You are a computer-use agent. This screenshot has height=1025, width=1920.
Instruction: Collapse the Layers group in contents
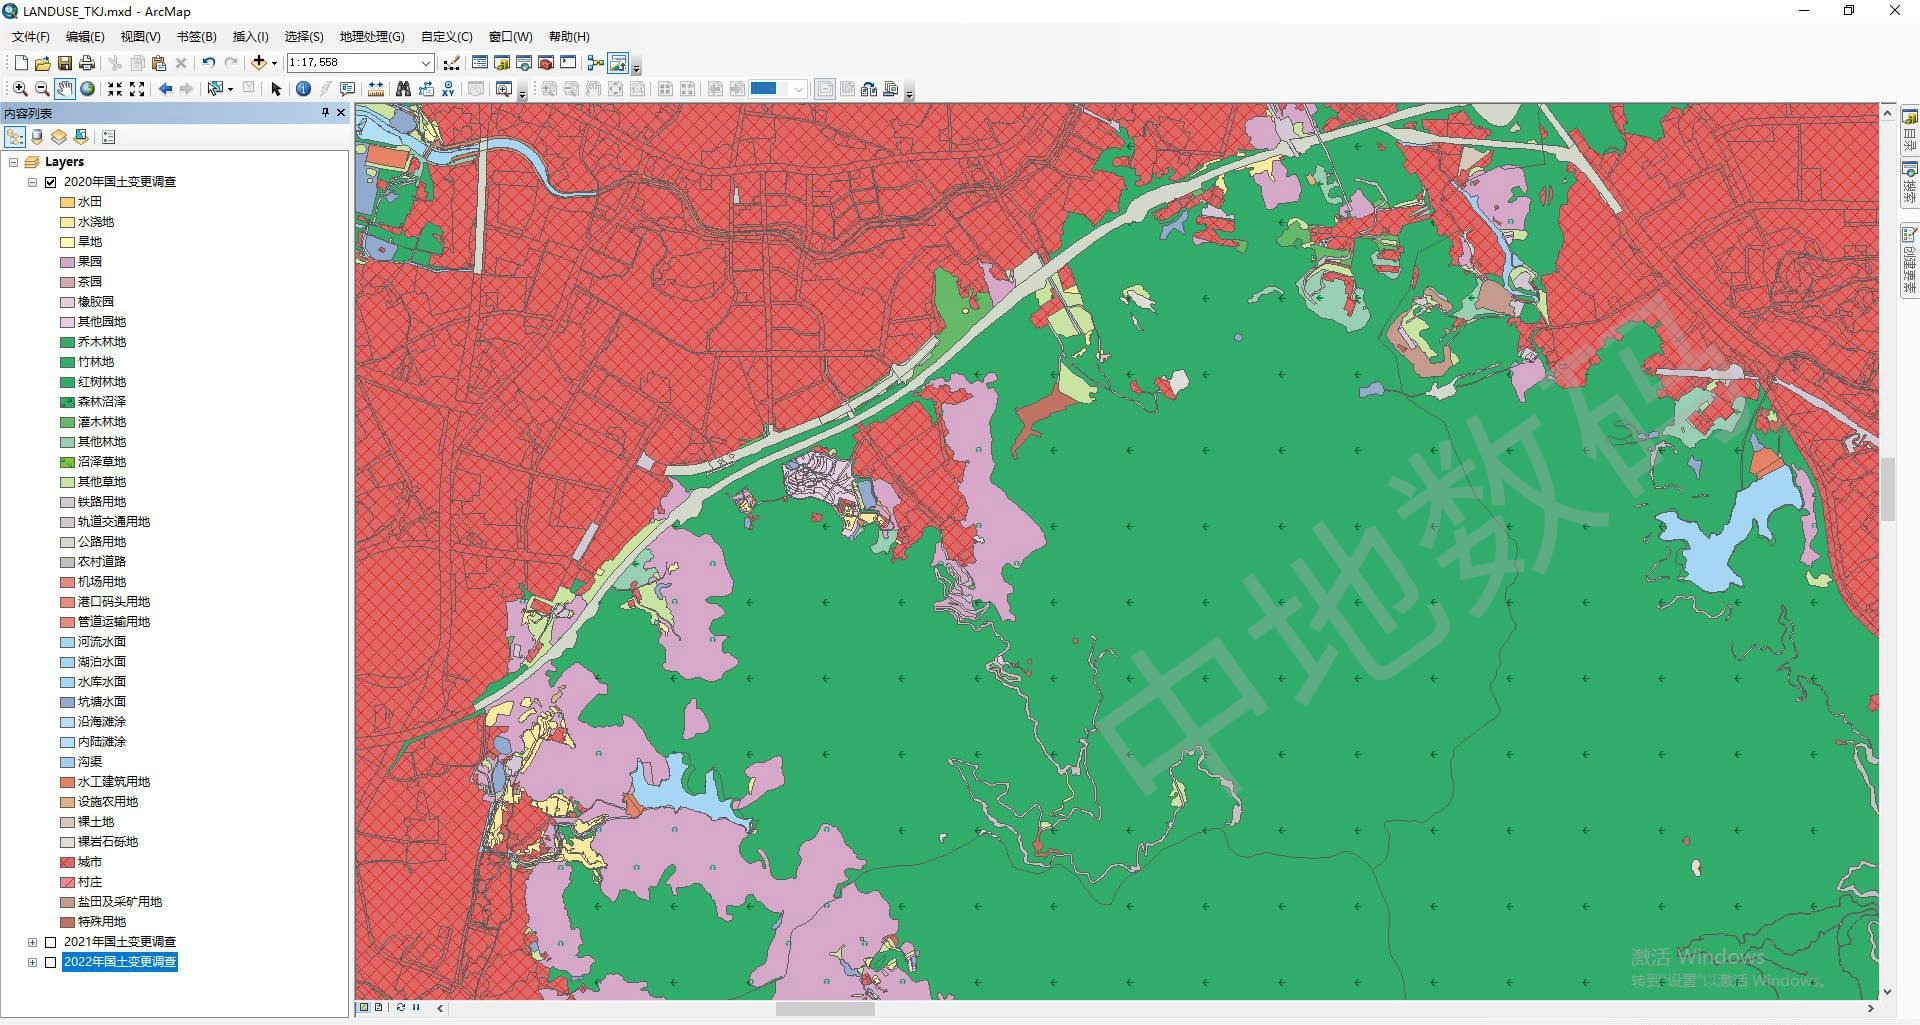tap(14, 162)
